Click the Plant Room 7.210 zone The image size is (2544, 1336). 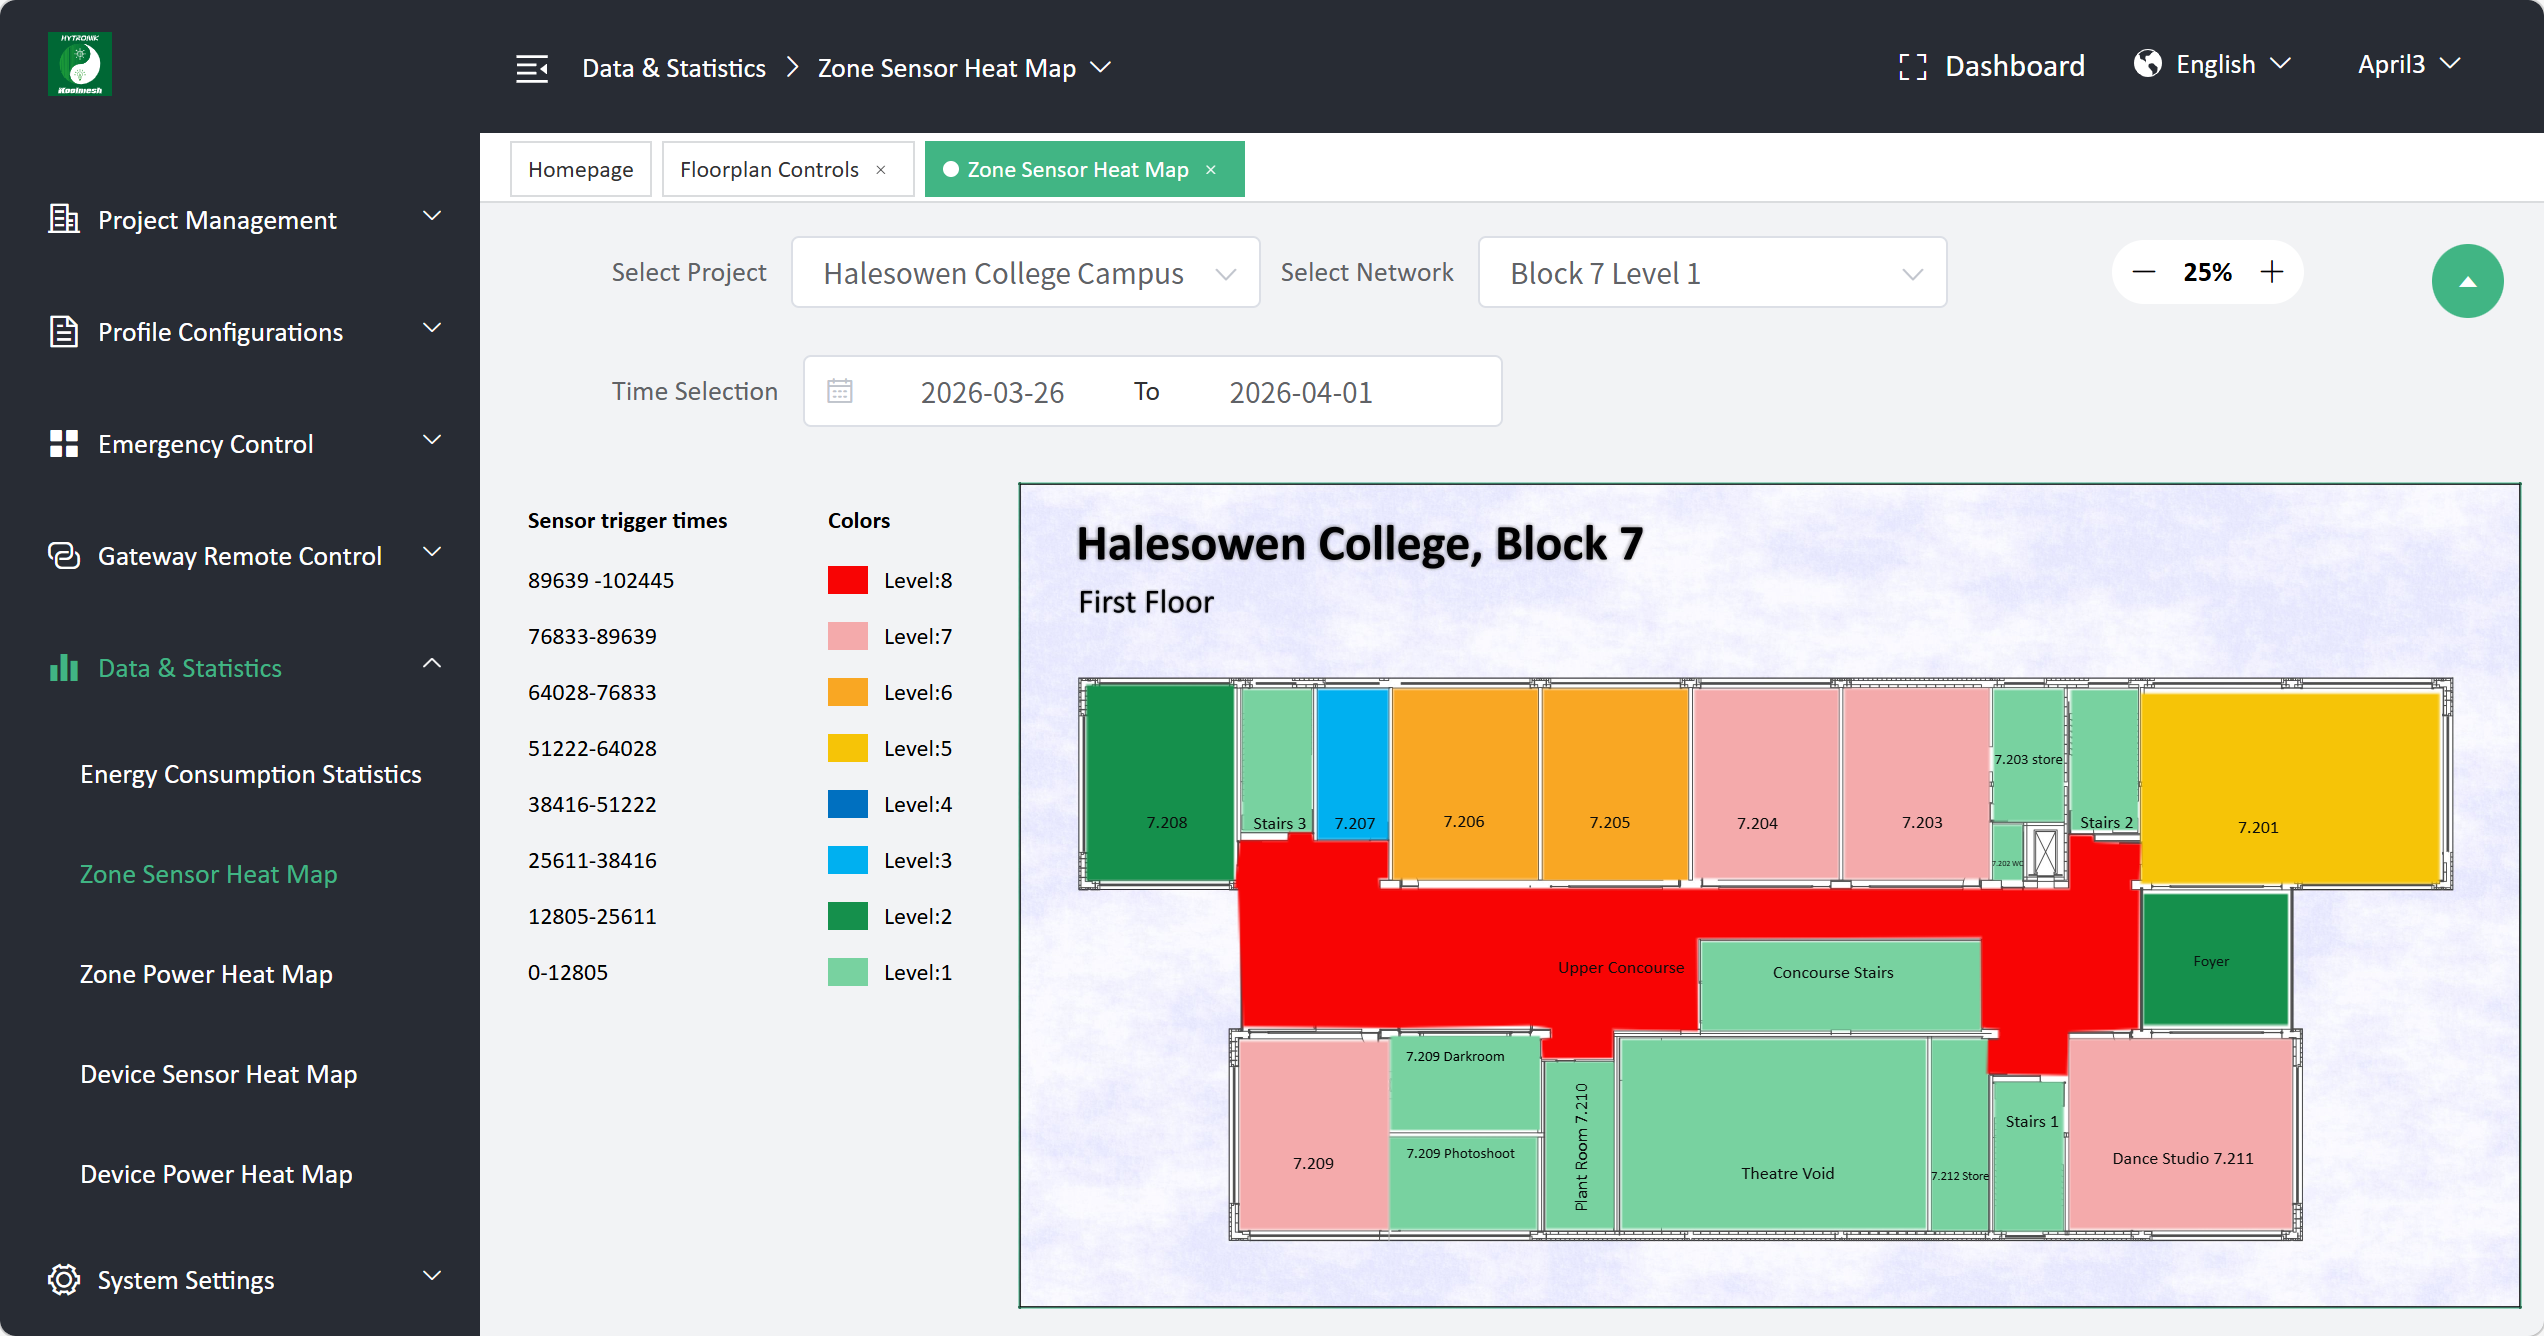(x=1580, y=1146)
